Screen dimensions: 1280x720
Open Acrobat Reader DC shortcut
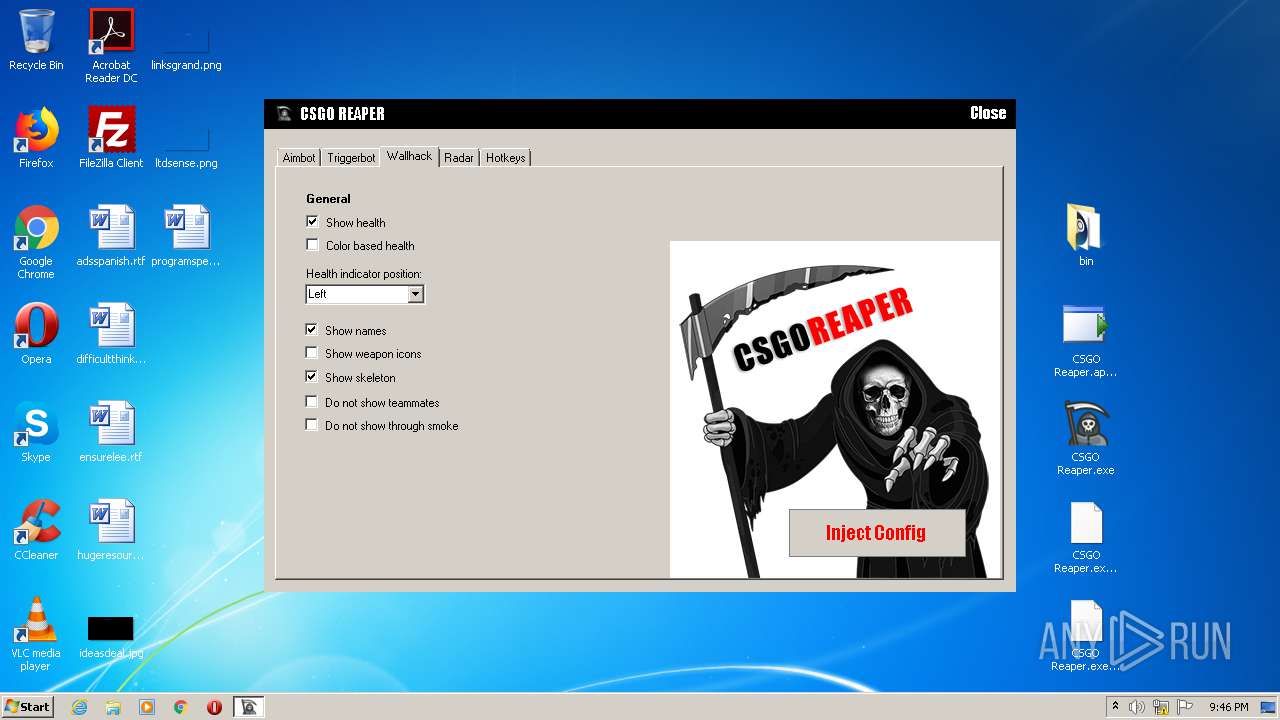click(x=111, y=46)
